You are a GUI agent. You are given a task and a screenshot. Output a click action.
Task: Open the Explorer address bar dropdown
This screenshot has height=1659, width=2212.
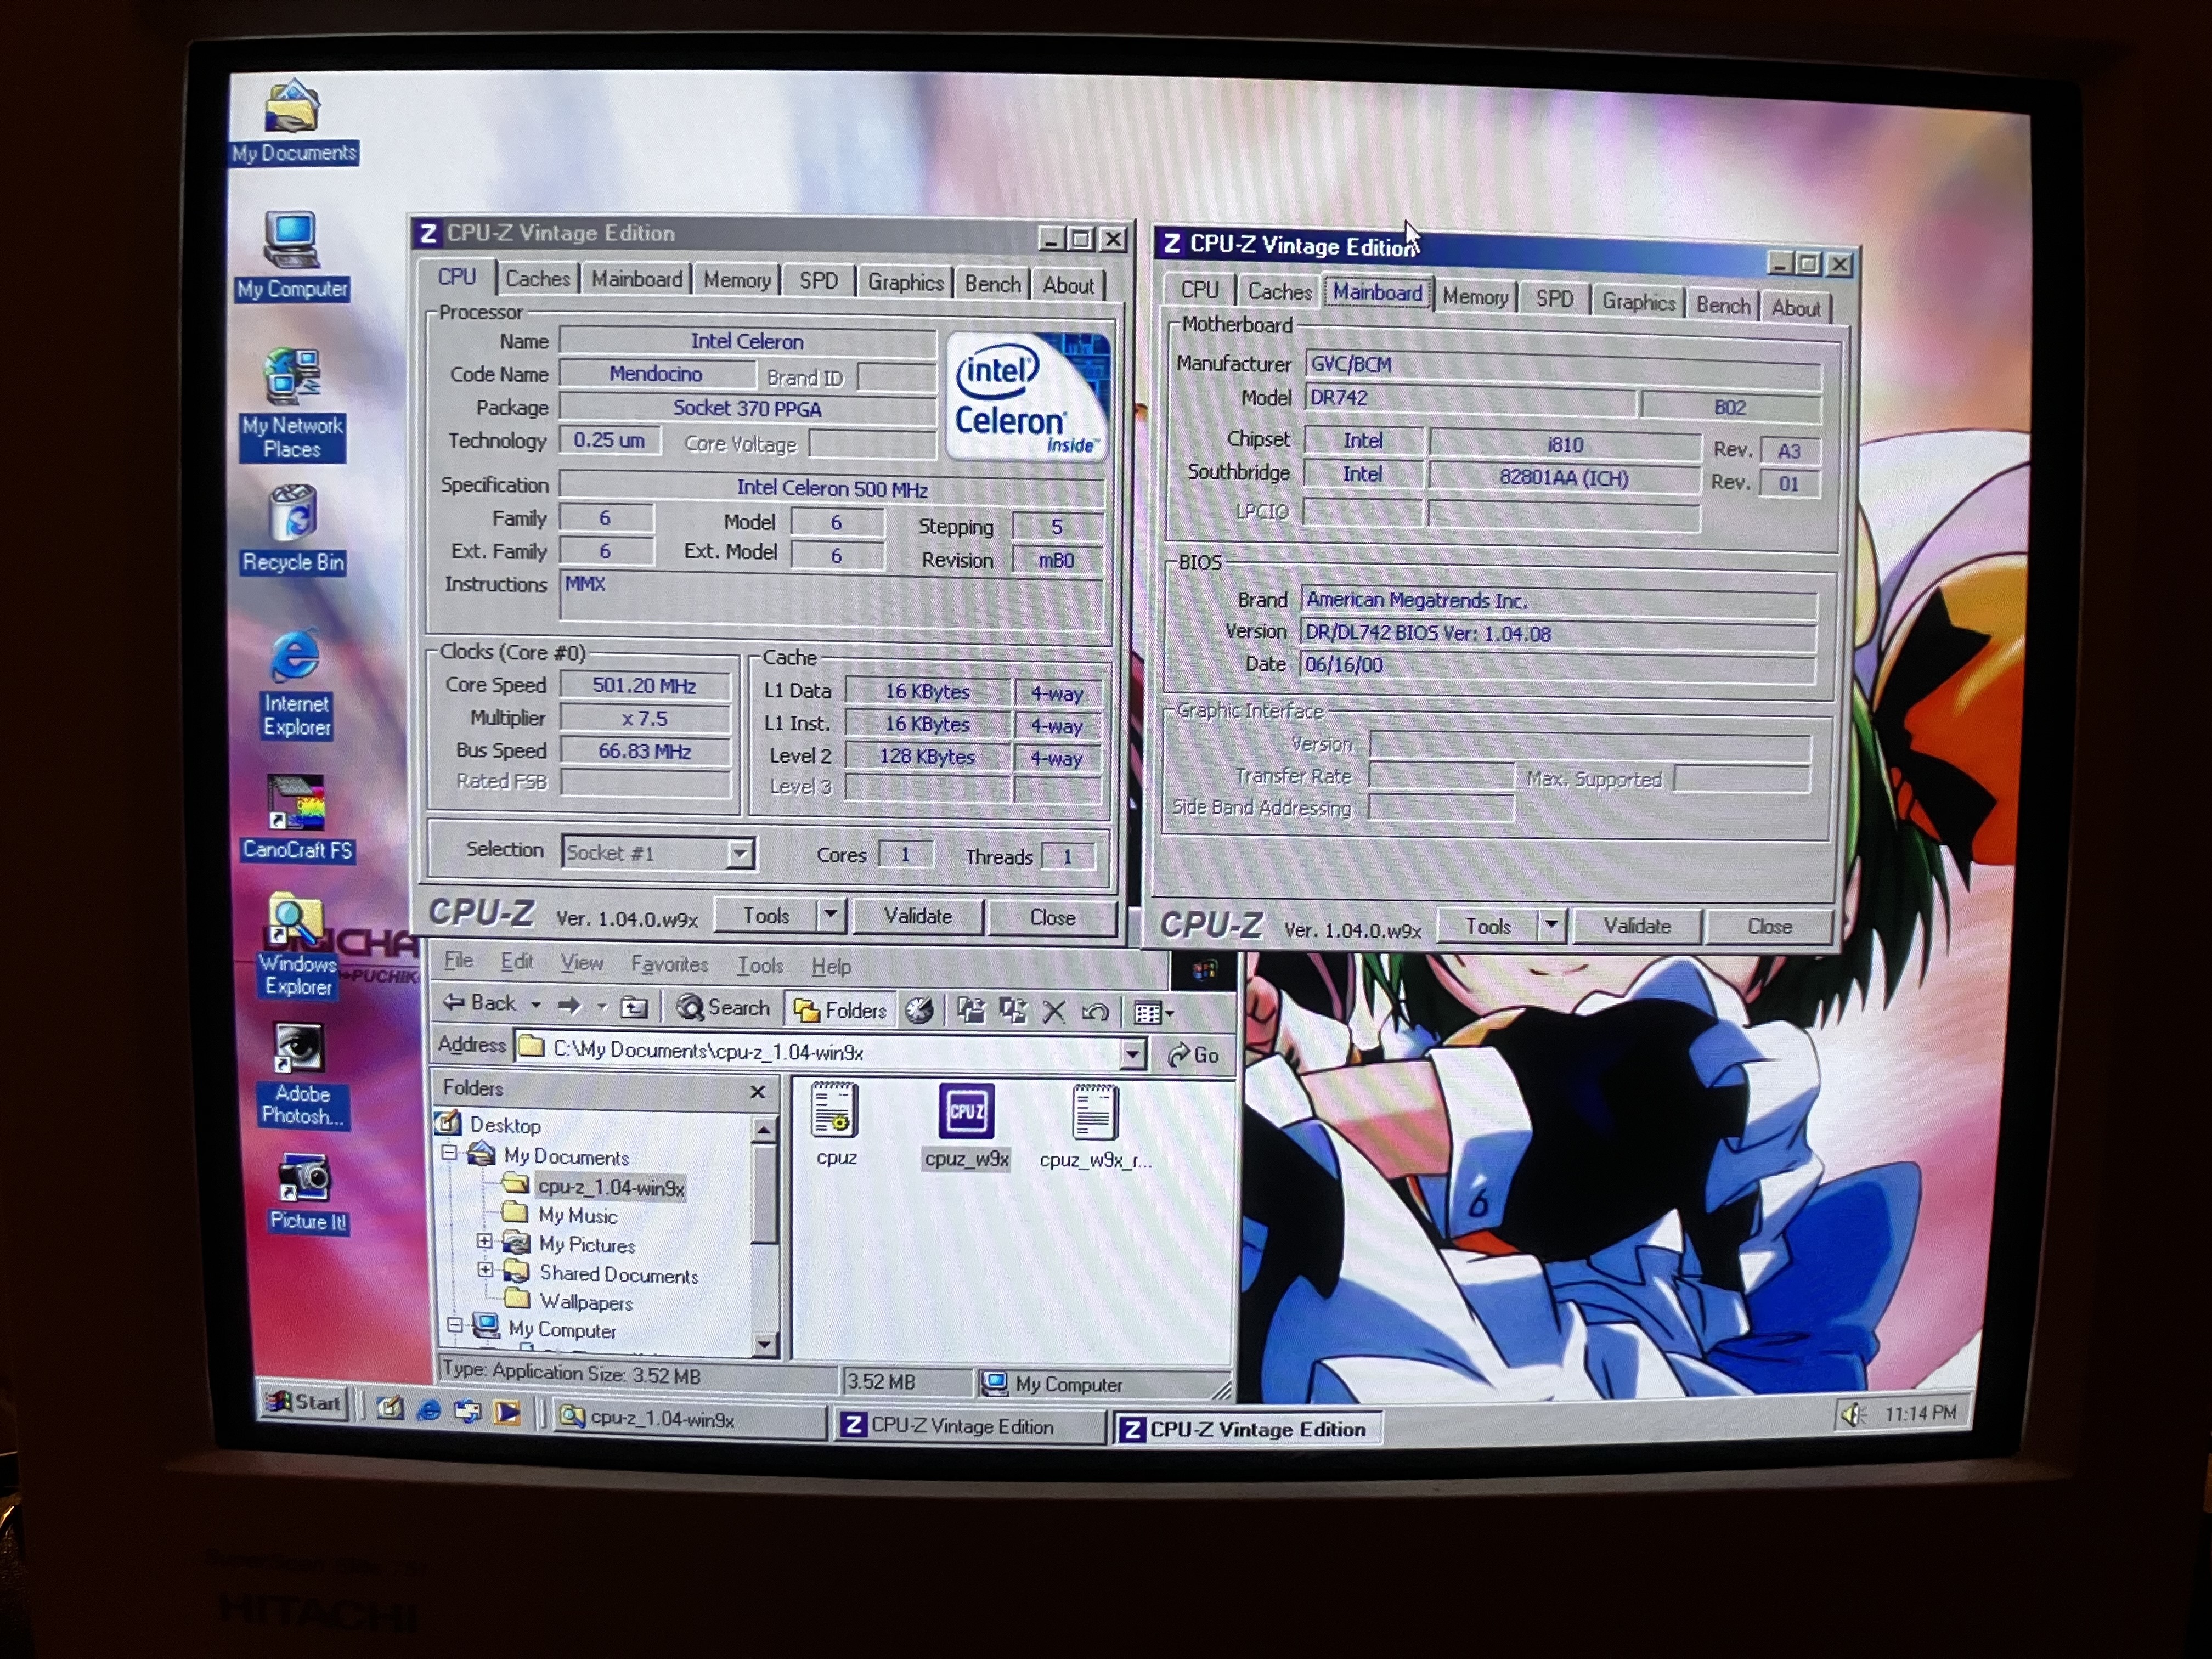(1132, 1053)
